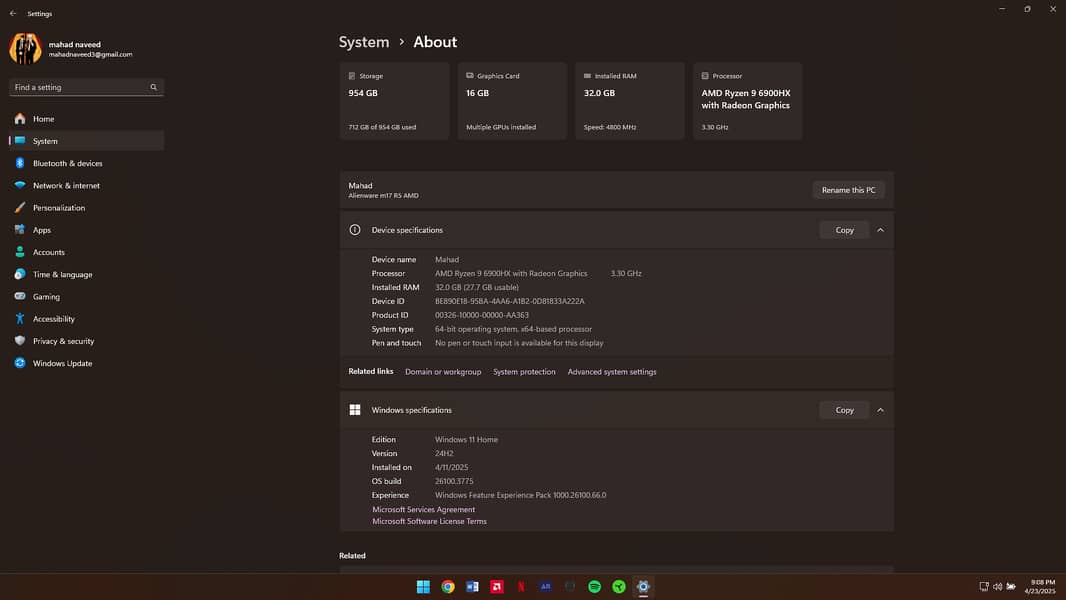1066x600 pixels.
Task: Open Microsoft Software License Terms link
Action: click(430, 522)
